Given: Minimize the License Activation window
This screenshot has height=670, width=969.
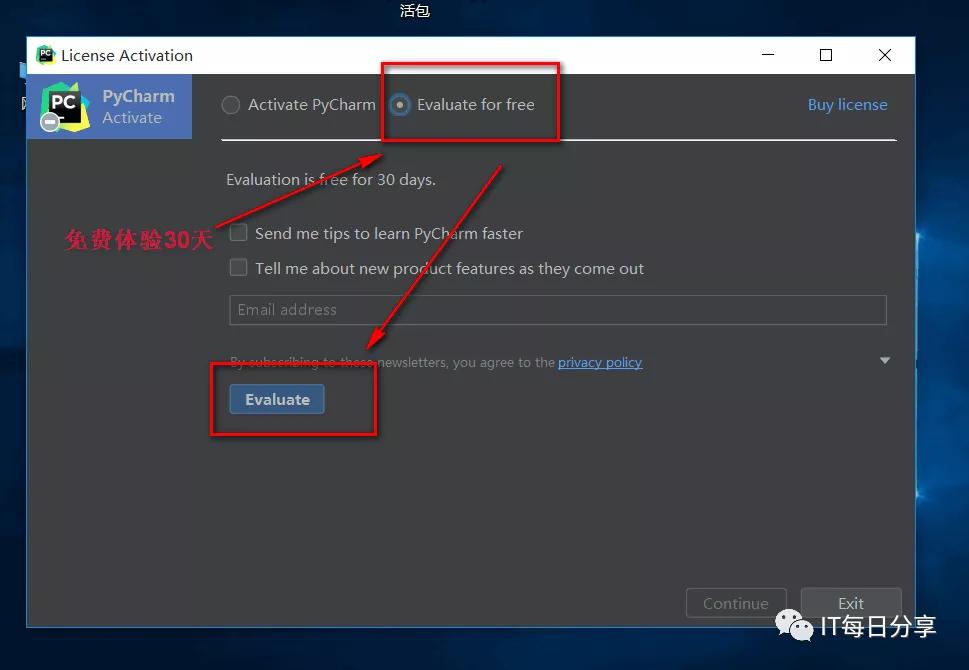Looking at the screenshot, I should pos(768,55).
